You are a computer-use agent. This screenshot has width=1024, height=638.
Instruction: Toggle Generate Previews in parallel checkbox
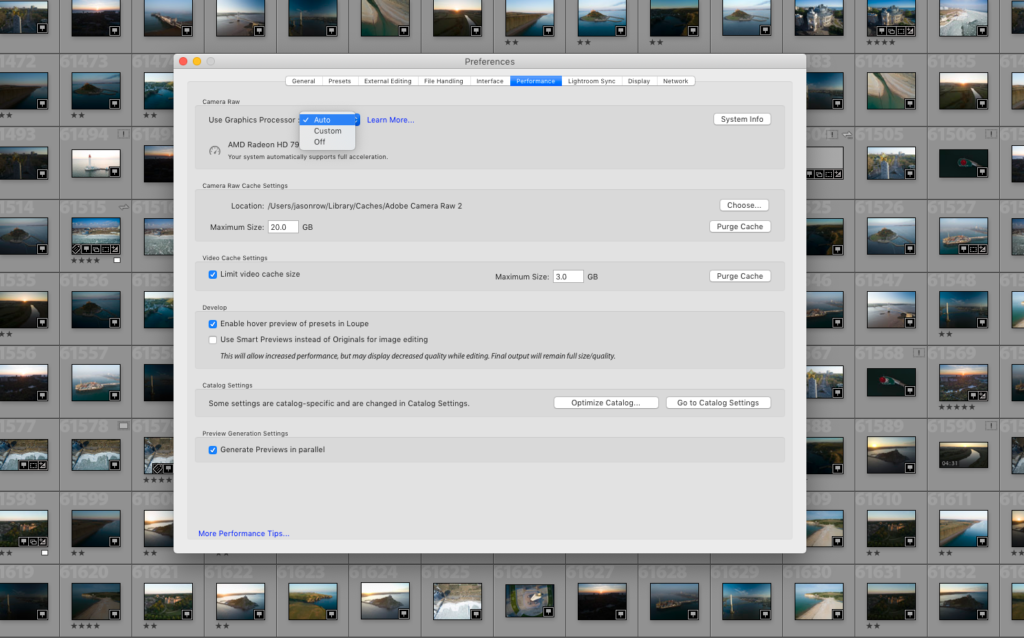[x=212, y=450]
